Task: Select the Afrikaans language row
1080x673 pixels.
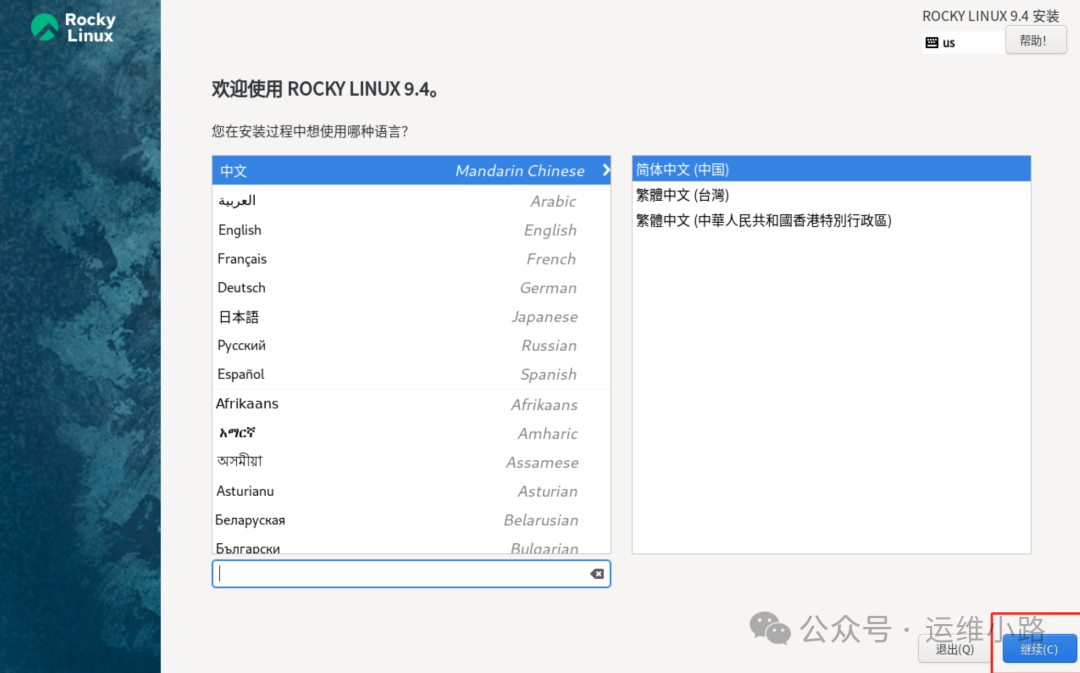Action: (411, 404)
